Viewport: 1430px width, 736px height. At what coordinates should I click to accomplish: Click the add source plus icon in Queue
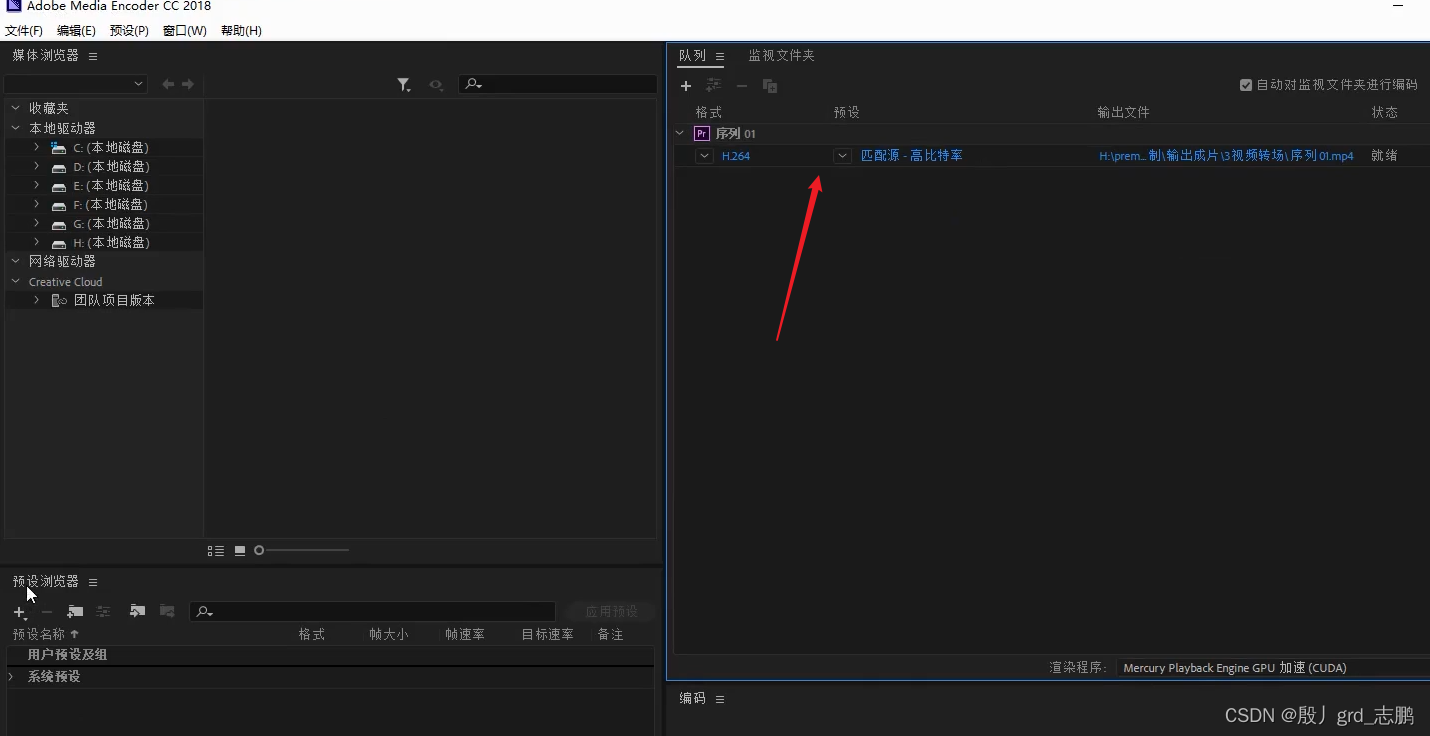coord(686,86)
